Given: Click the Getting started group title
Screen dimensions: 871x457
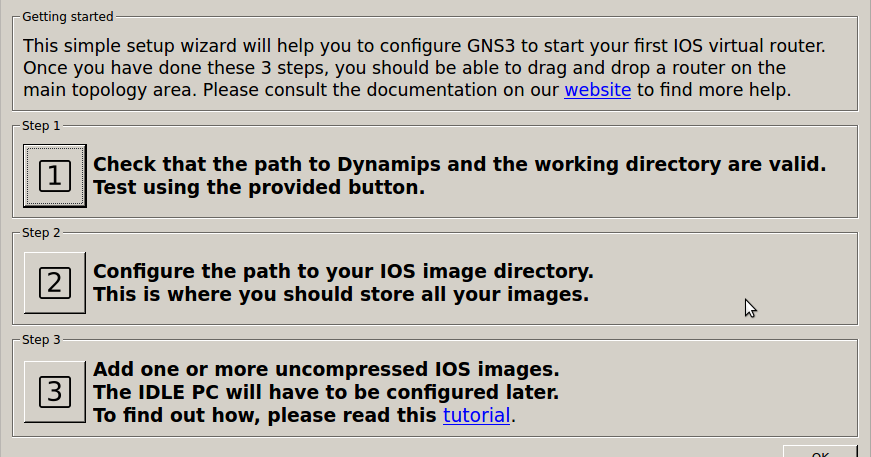Looking at the screenshot, I should click(x=68, y=17).
